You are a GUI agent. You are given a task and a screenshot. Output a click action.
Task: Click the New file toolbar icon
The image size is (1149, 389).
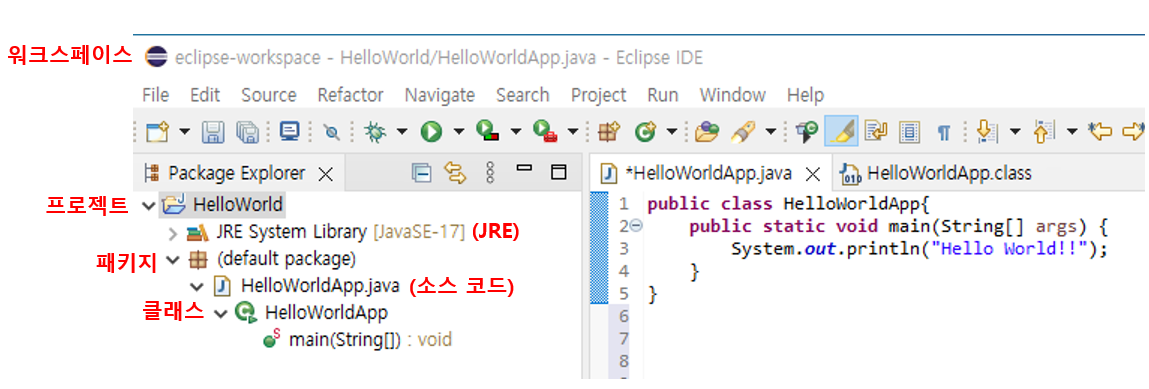[157, 132]
